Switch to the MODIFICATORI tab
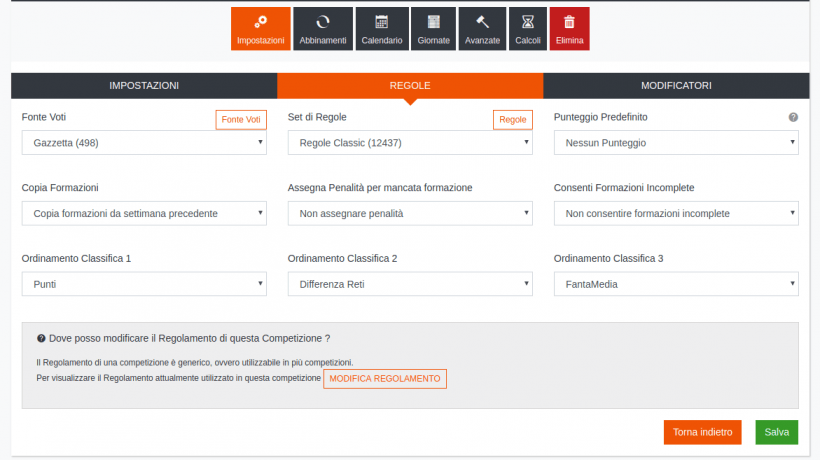Viewport: 820px width, 460px height. pos(676,86)
